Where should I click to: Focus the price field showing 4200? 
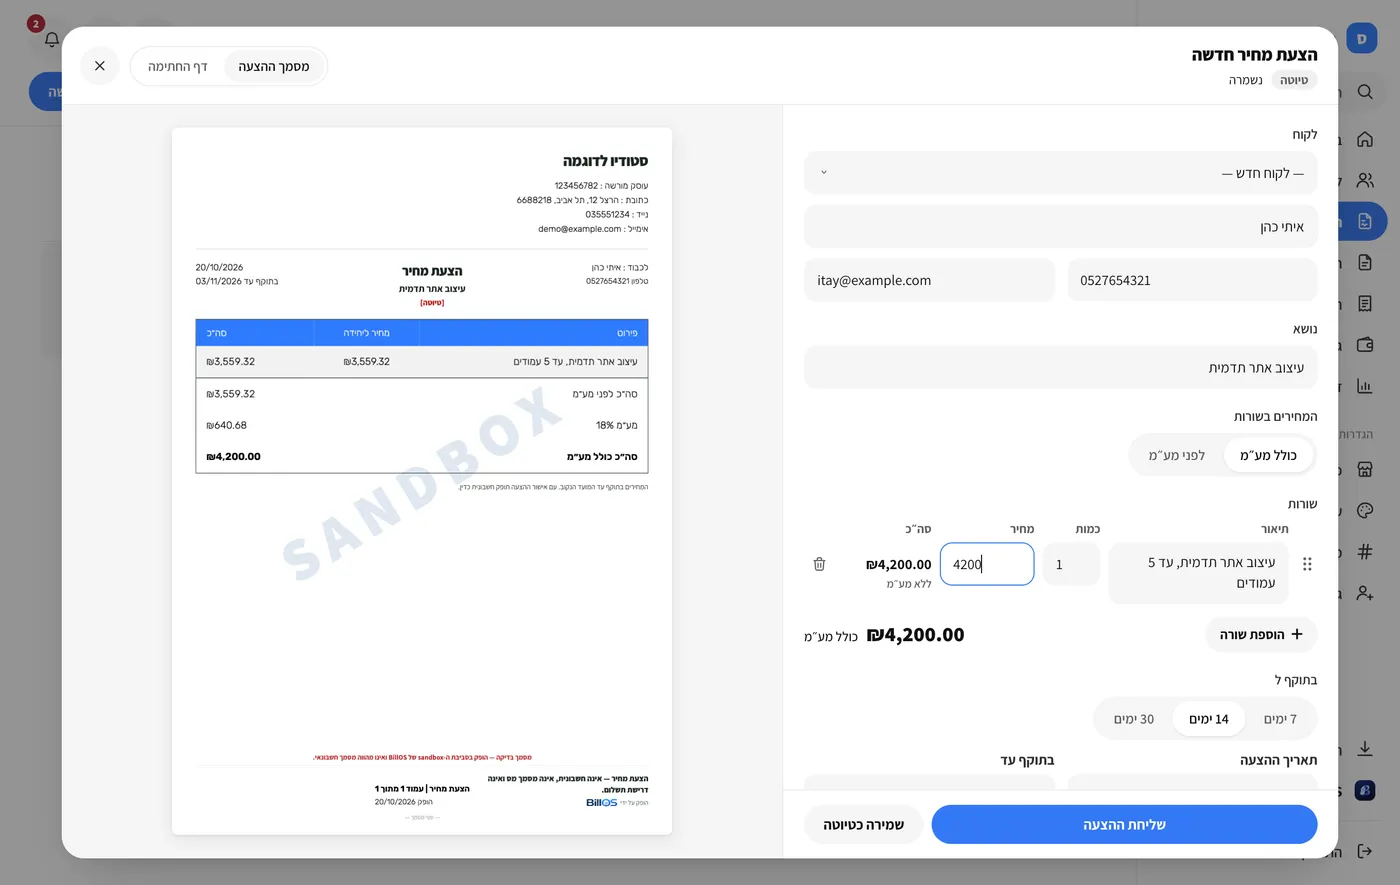987,564
